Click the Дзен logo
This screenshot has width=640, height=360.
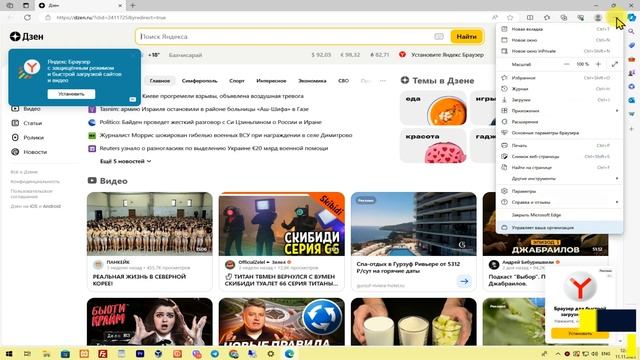click(27, 36)
